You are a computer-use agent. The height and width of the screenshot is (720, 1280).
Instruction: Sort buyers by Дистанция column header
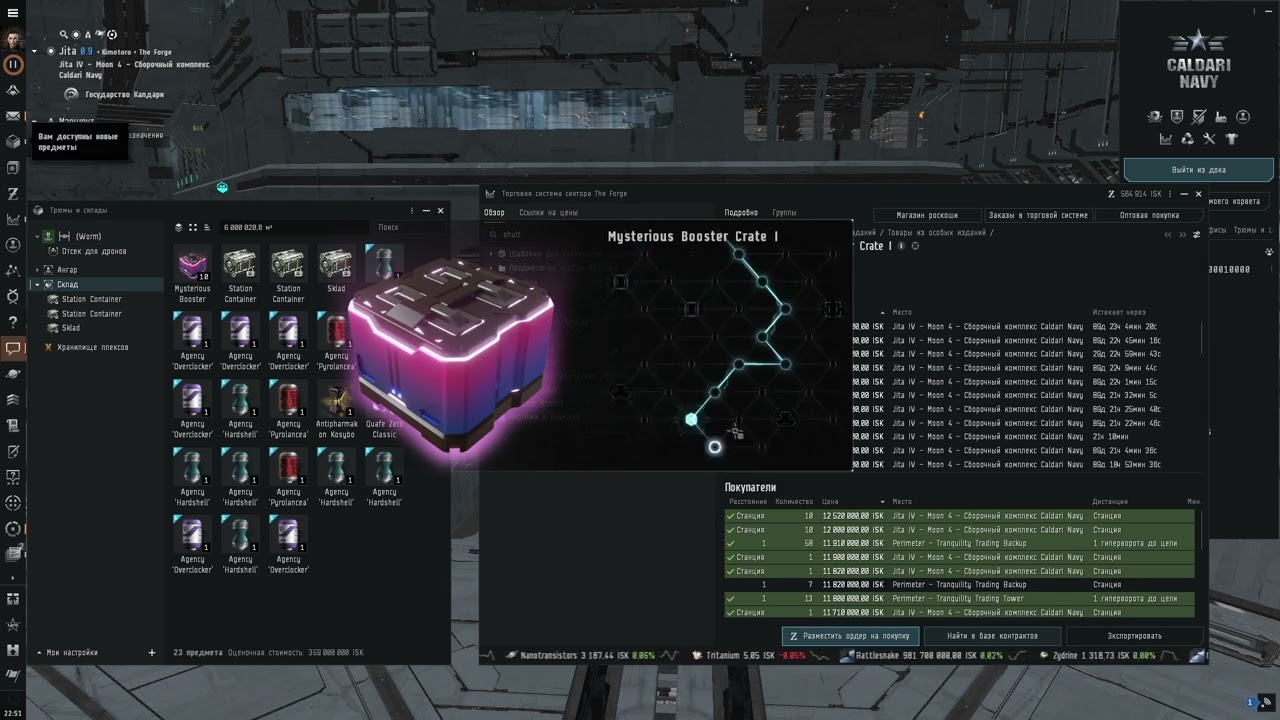pos(1110,502)
